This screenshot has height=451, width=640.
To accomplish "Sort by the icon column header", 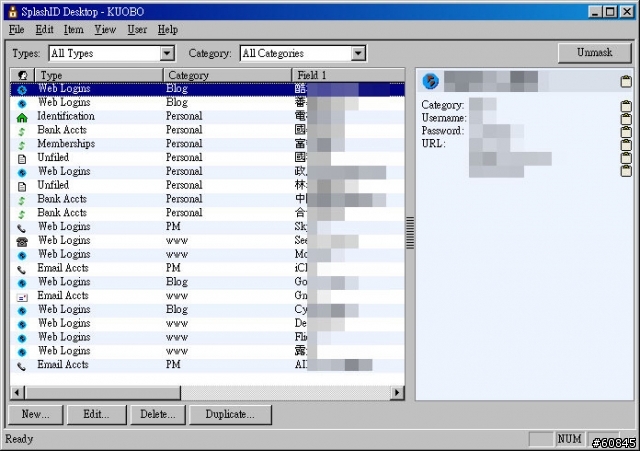I will 22,76.
